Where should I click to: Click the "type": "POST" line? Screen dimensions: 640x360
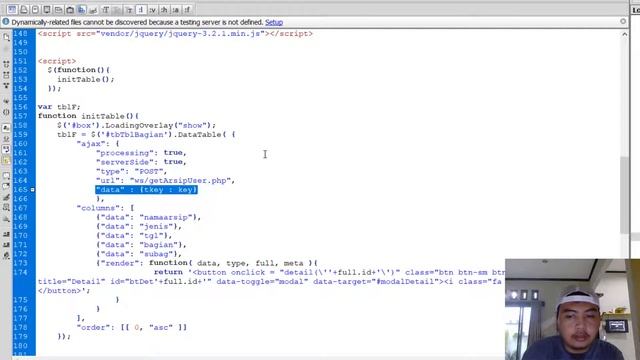pyautogui.click(x=131, y=171)
